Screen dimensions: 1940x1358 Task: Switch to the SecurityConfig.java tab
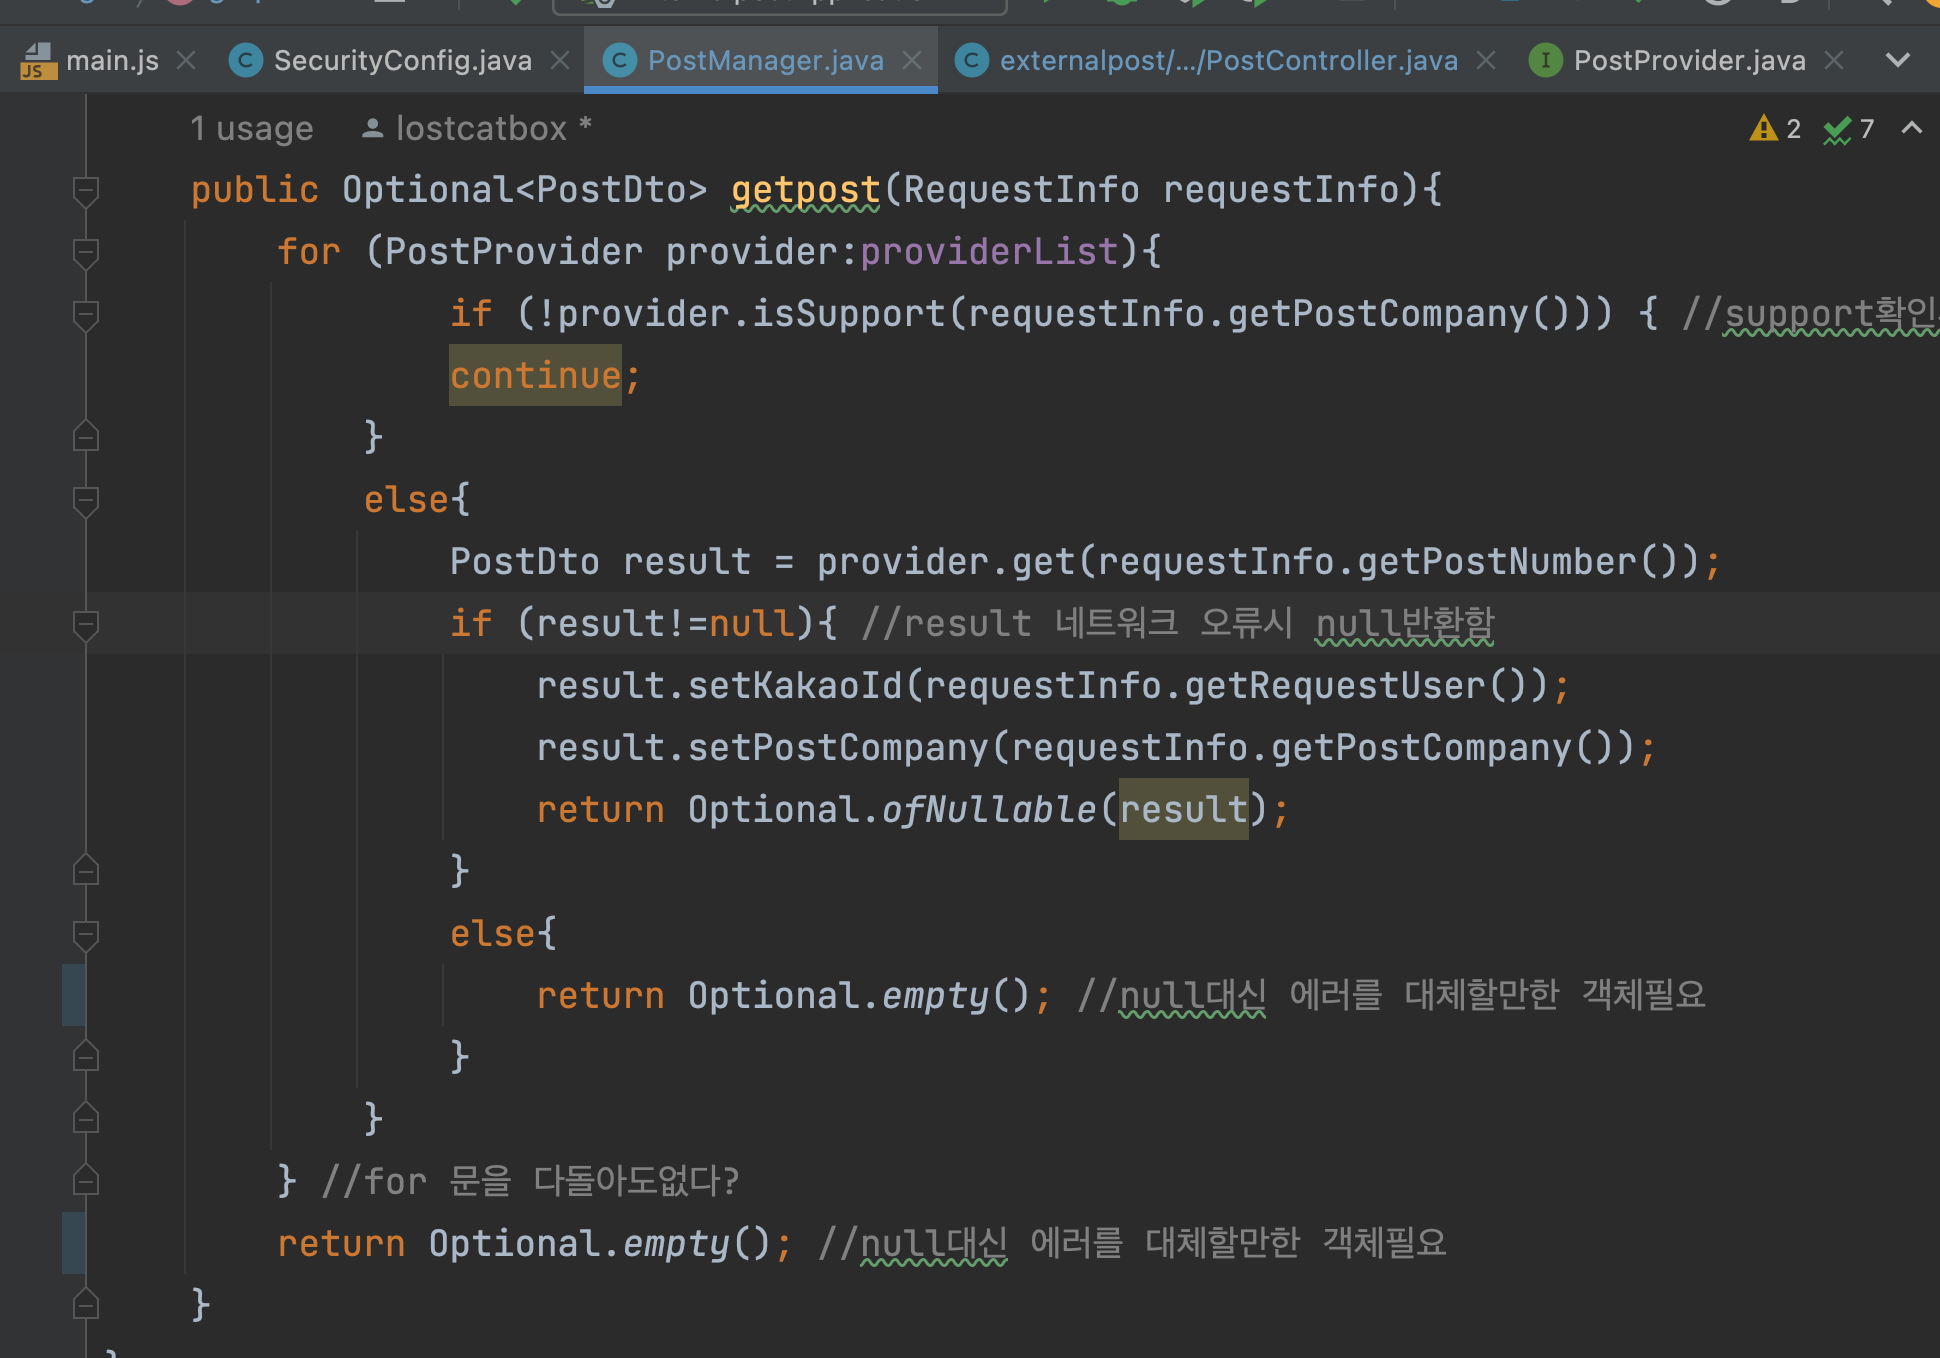(x=401, y=61)
